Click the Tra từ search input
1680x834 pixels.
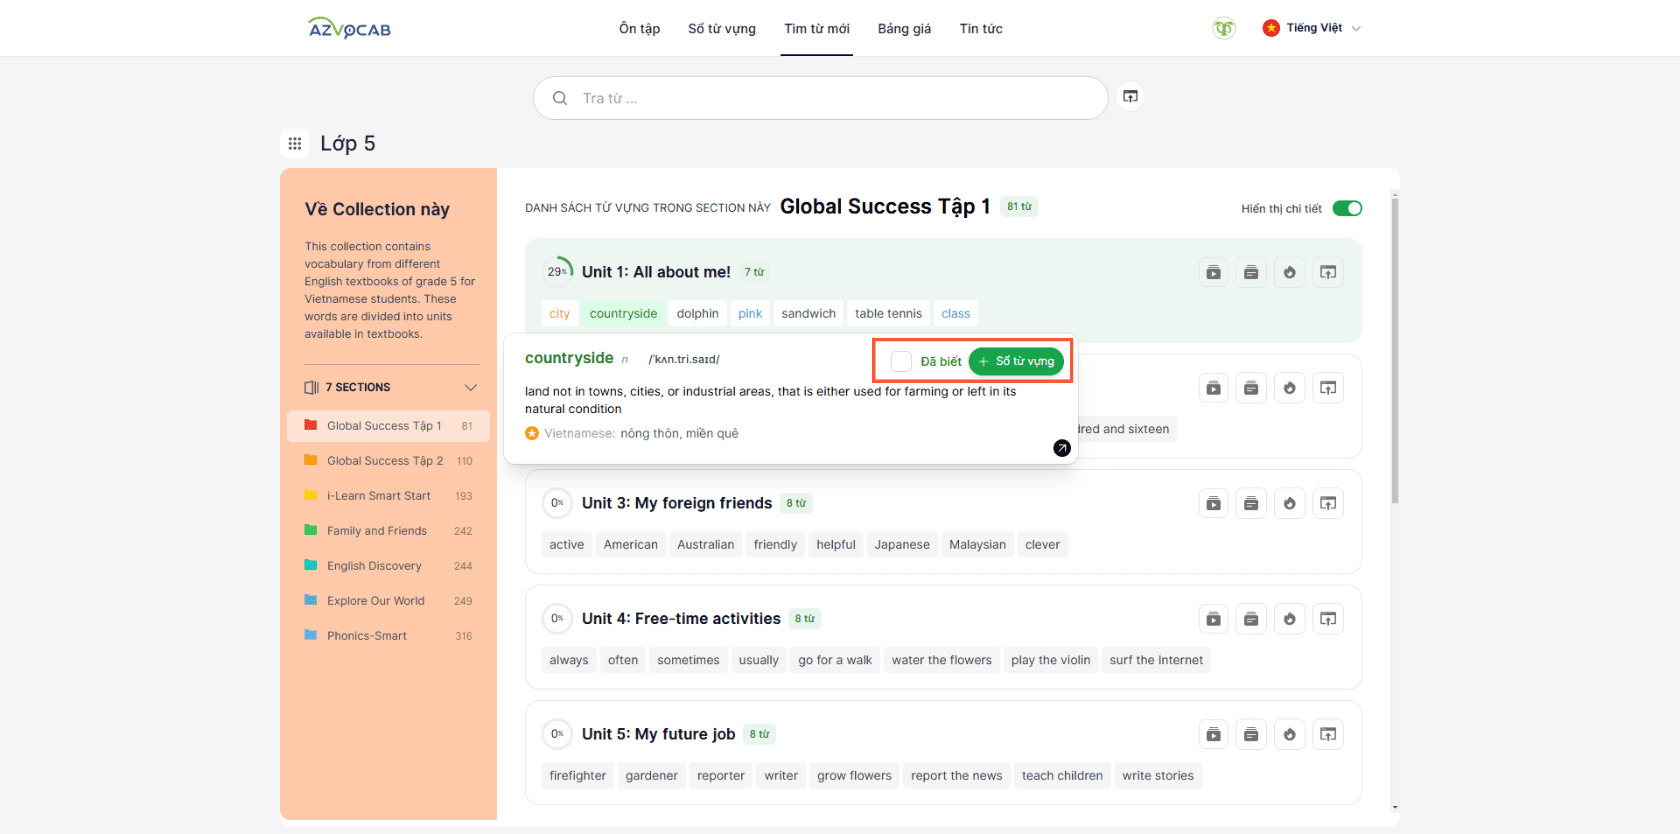[820, 98]
